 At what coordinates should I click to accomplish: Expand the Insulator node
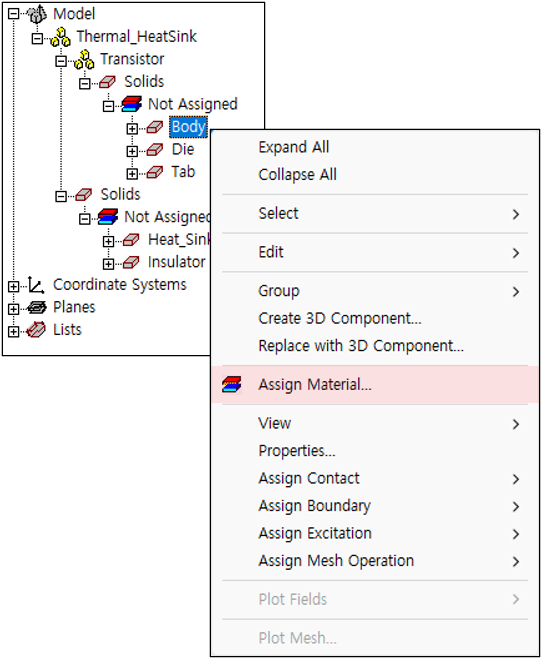[x=108, y=264]
